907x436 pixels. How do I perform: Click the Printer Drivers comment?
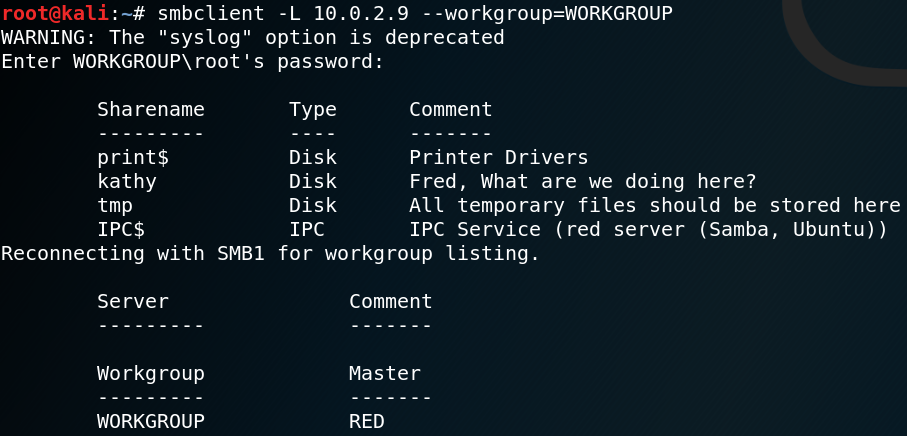tap(499, 157)
